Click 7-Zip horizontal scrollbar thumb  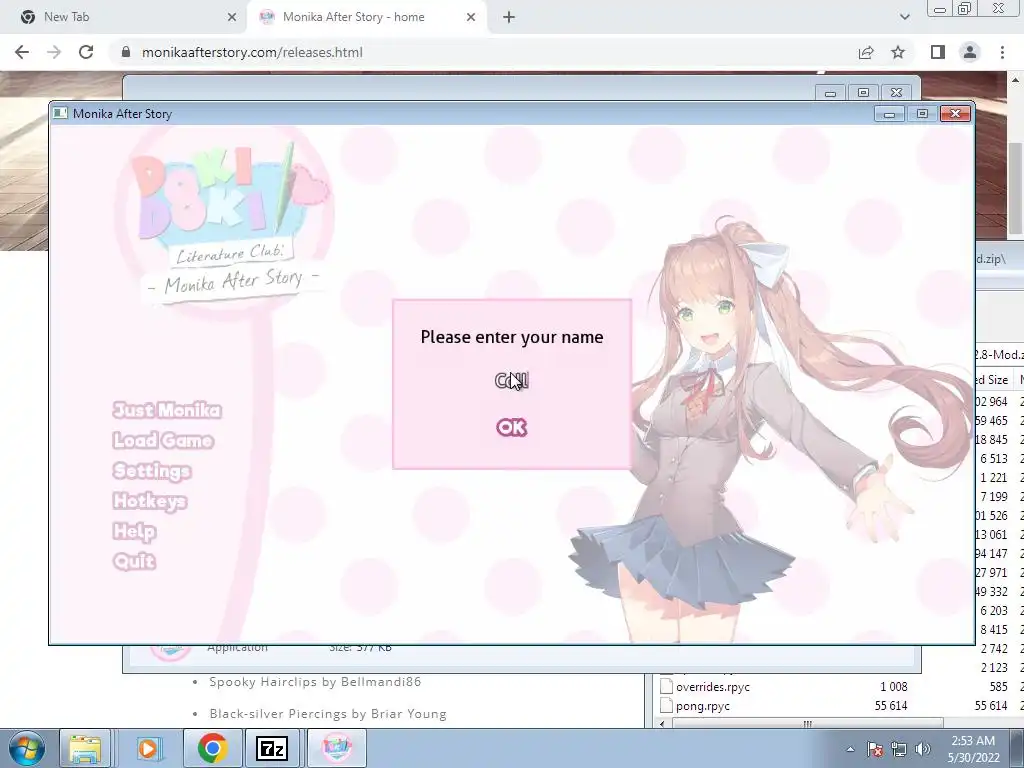[808, 724]
